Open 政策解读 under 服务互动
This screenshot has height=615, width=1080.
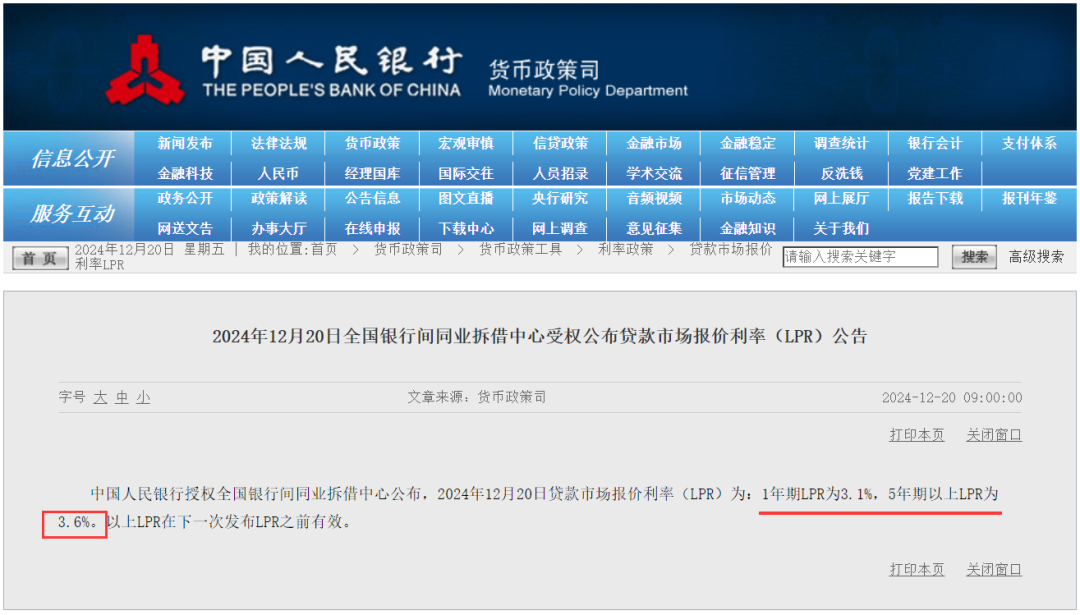(x=278, y=198)
